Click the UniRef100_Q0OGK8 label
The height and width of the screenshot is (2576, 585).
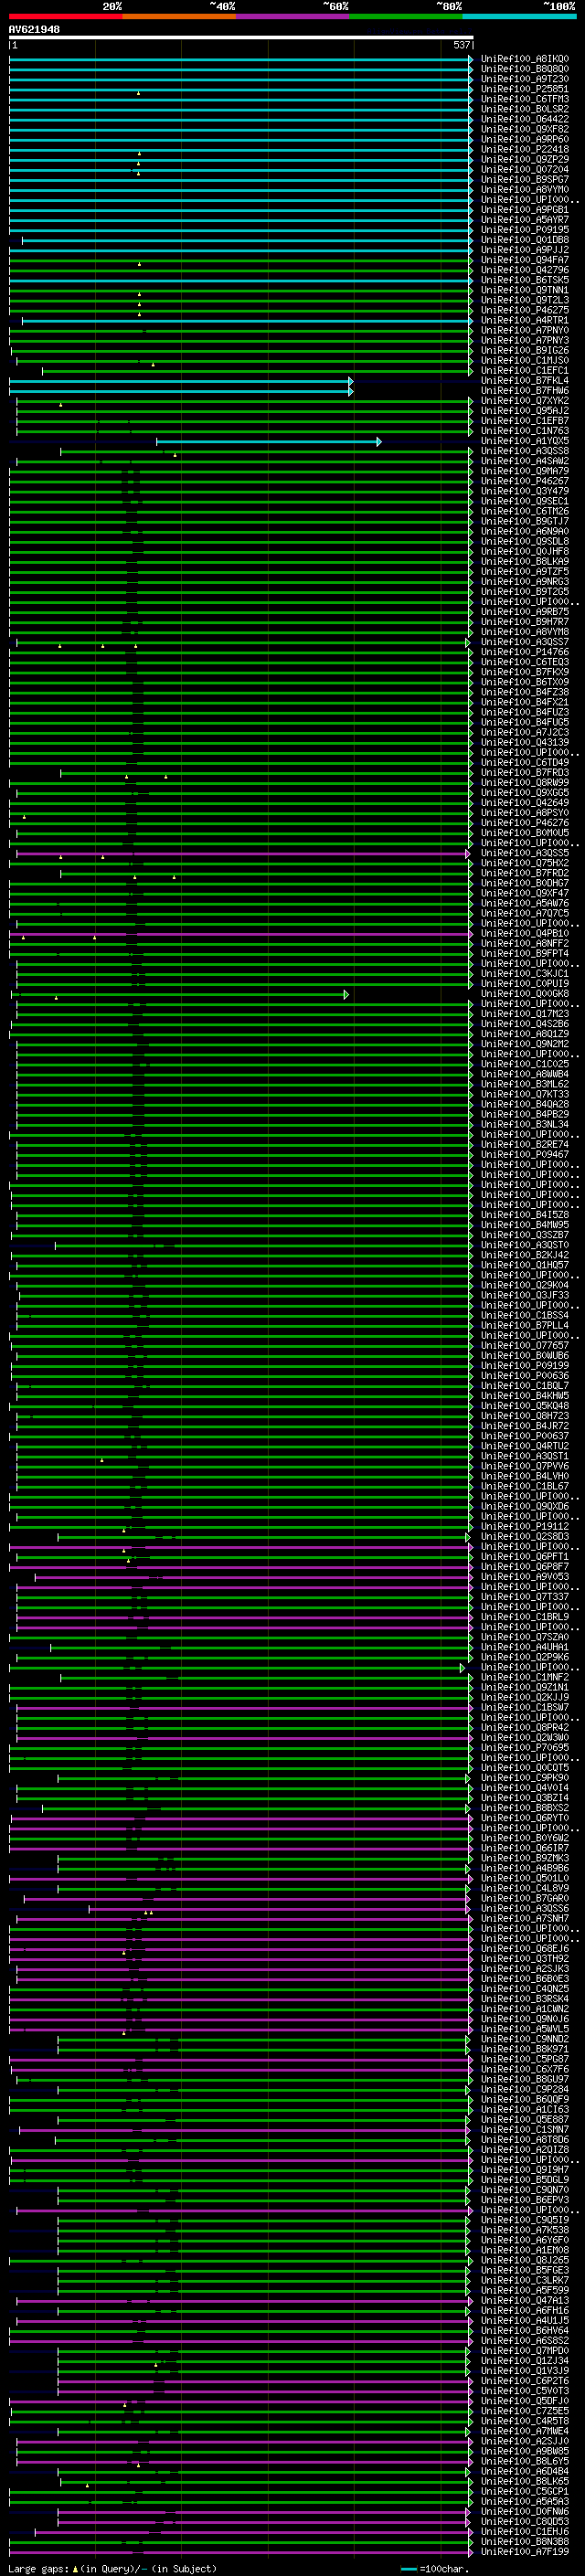click(x=525, y=994)
